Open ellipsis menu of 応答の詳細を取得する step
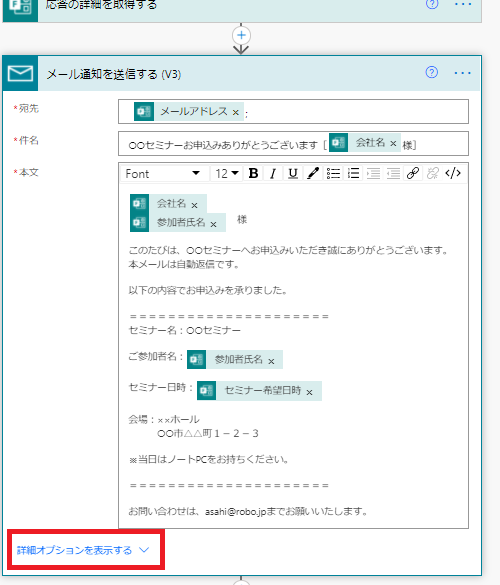Screen dimensions: 500x585 463,4
